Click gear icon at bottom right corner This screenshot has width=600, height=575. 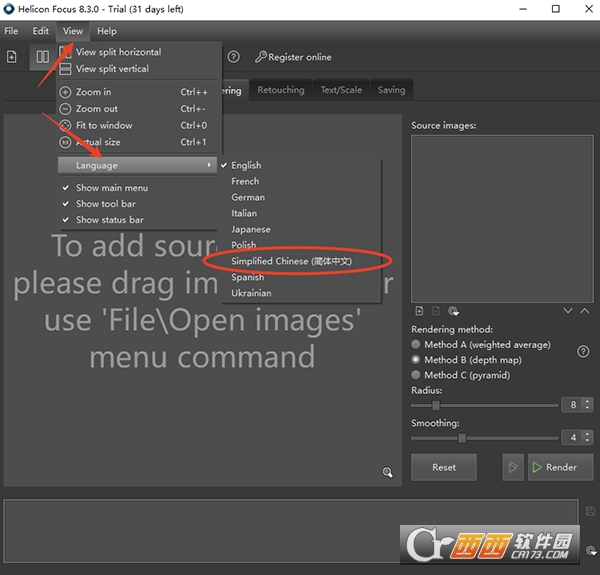591,551
